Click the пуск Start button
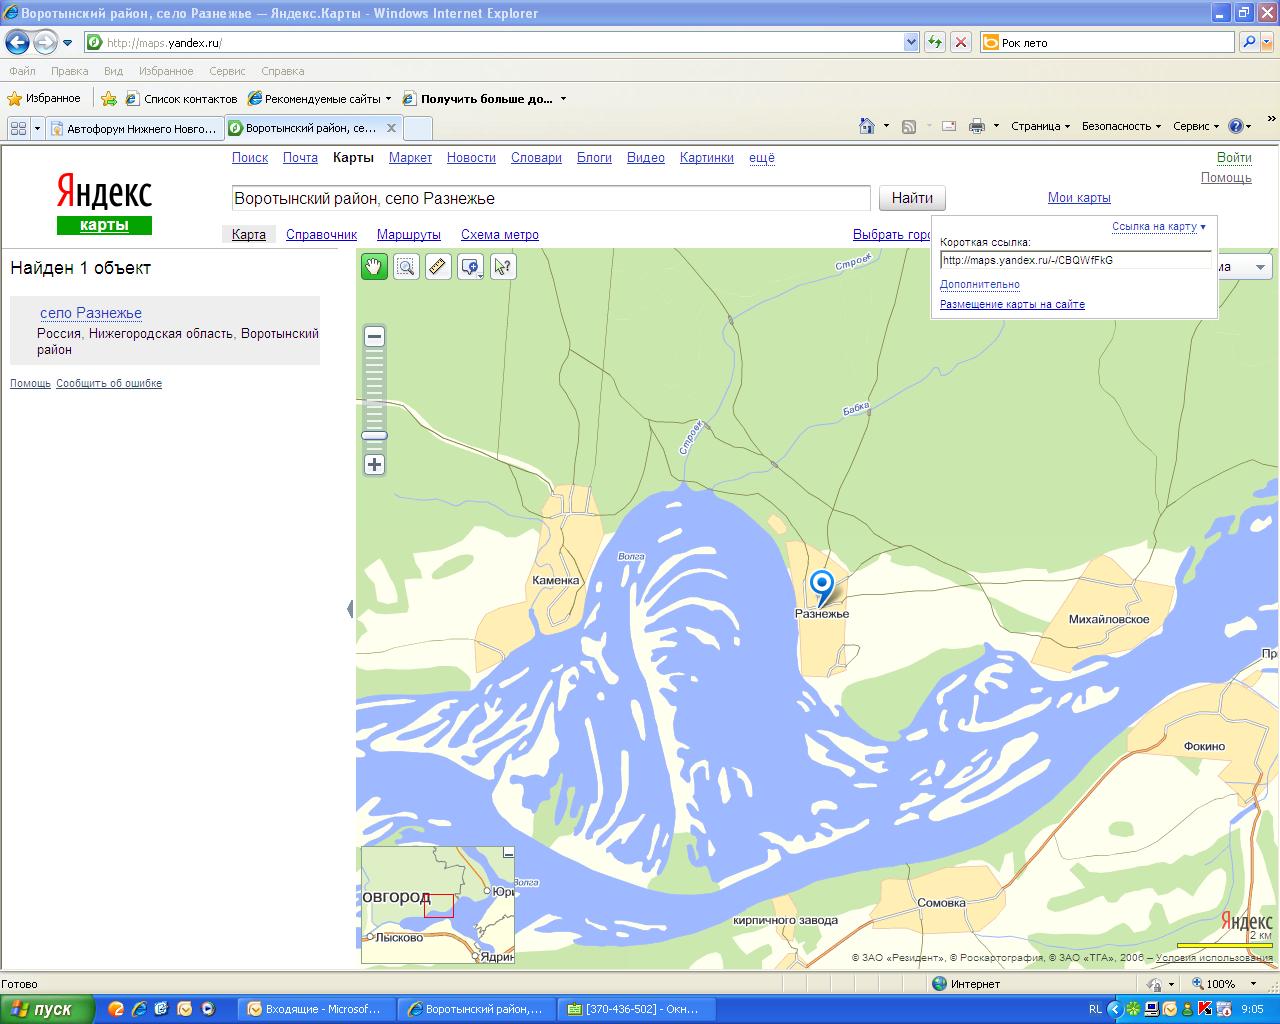The height and width of the screenshot is (1024, 1280). (47, 1009)
